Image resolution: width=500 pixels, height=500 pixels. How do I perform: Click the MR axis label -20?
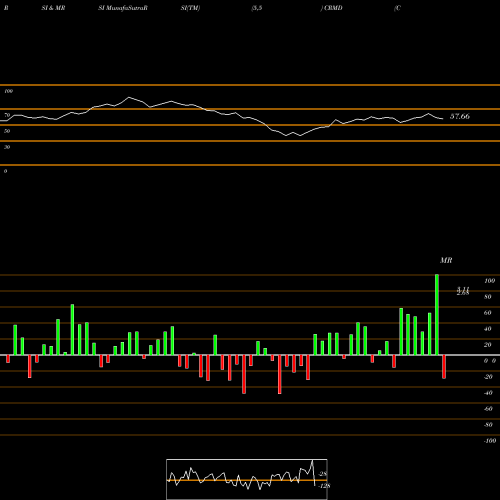coord(488,377)
